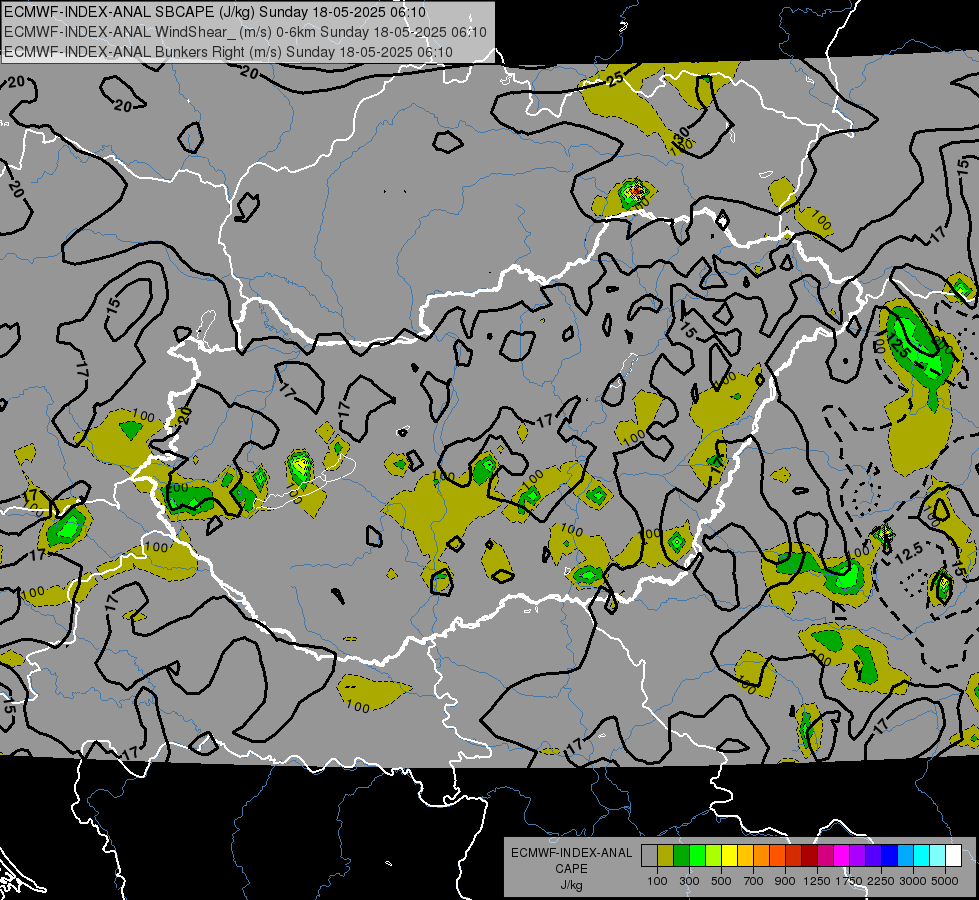Click the legend value 3000
The width and height of the screenshot is (979, 900).
(x=913, y=881)
